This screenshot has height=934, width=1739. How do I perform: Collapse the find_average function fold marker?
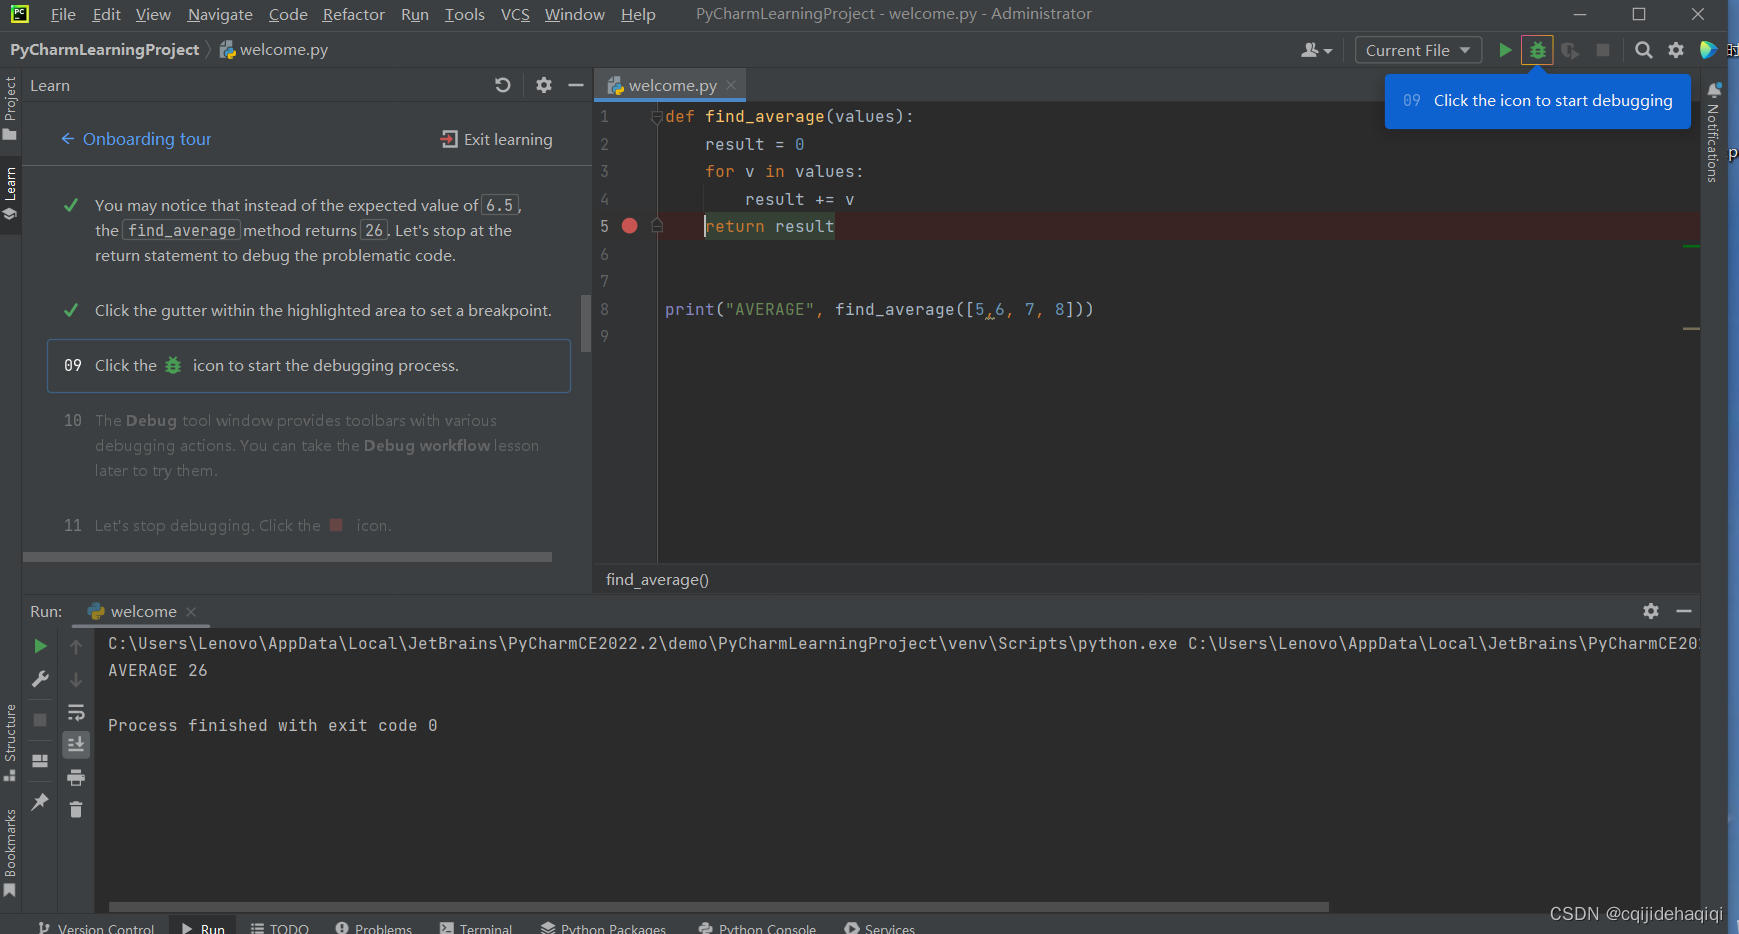point(657,117)
